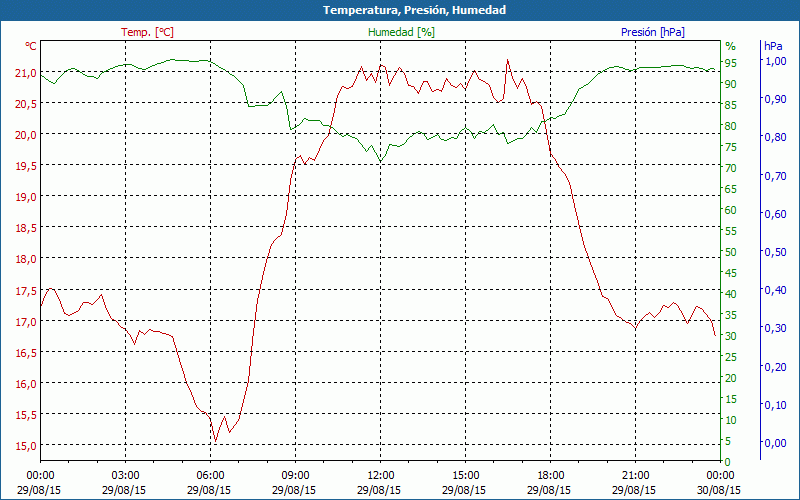This screenshot has width=800, height=500.
Task: Click the '16,0' temperature axis value
Action: coord(26,384)
